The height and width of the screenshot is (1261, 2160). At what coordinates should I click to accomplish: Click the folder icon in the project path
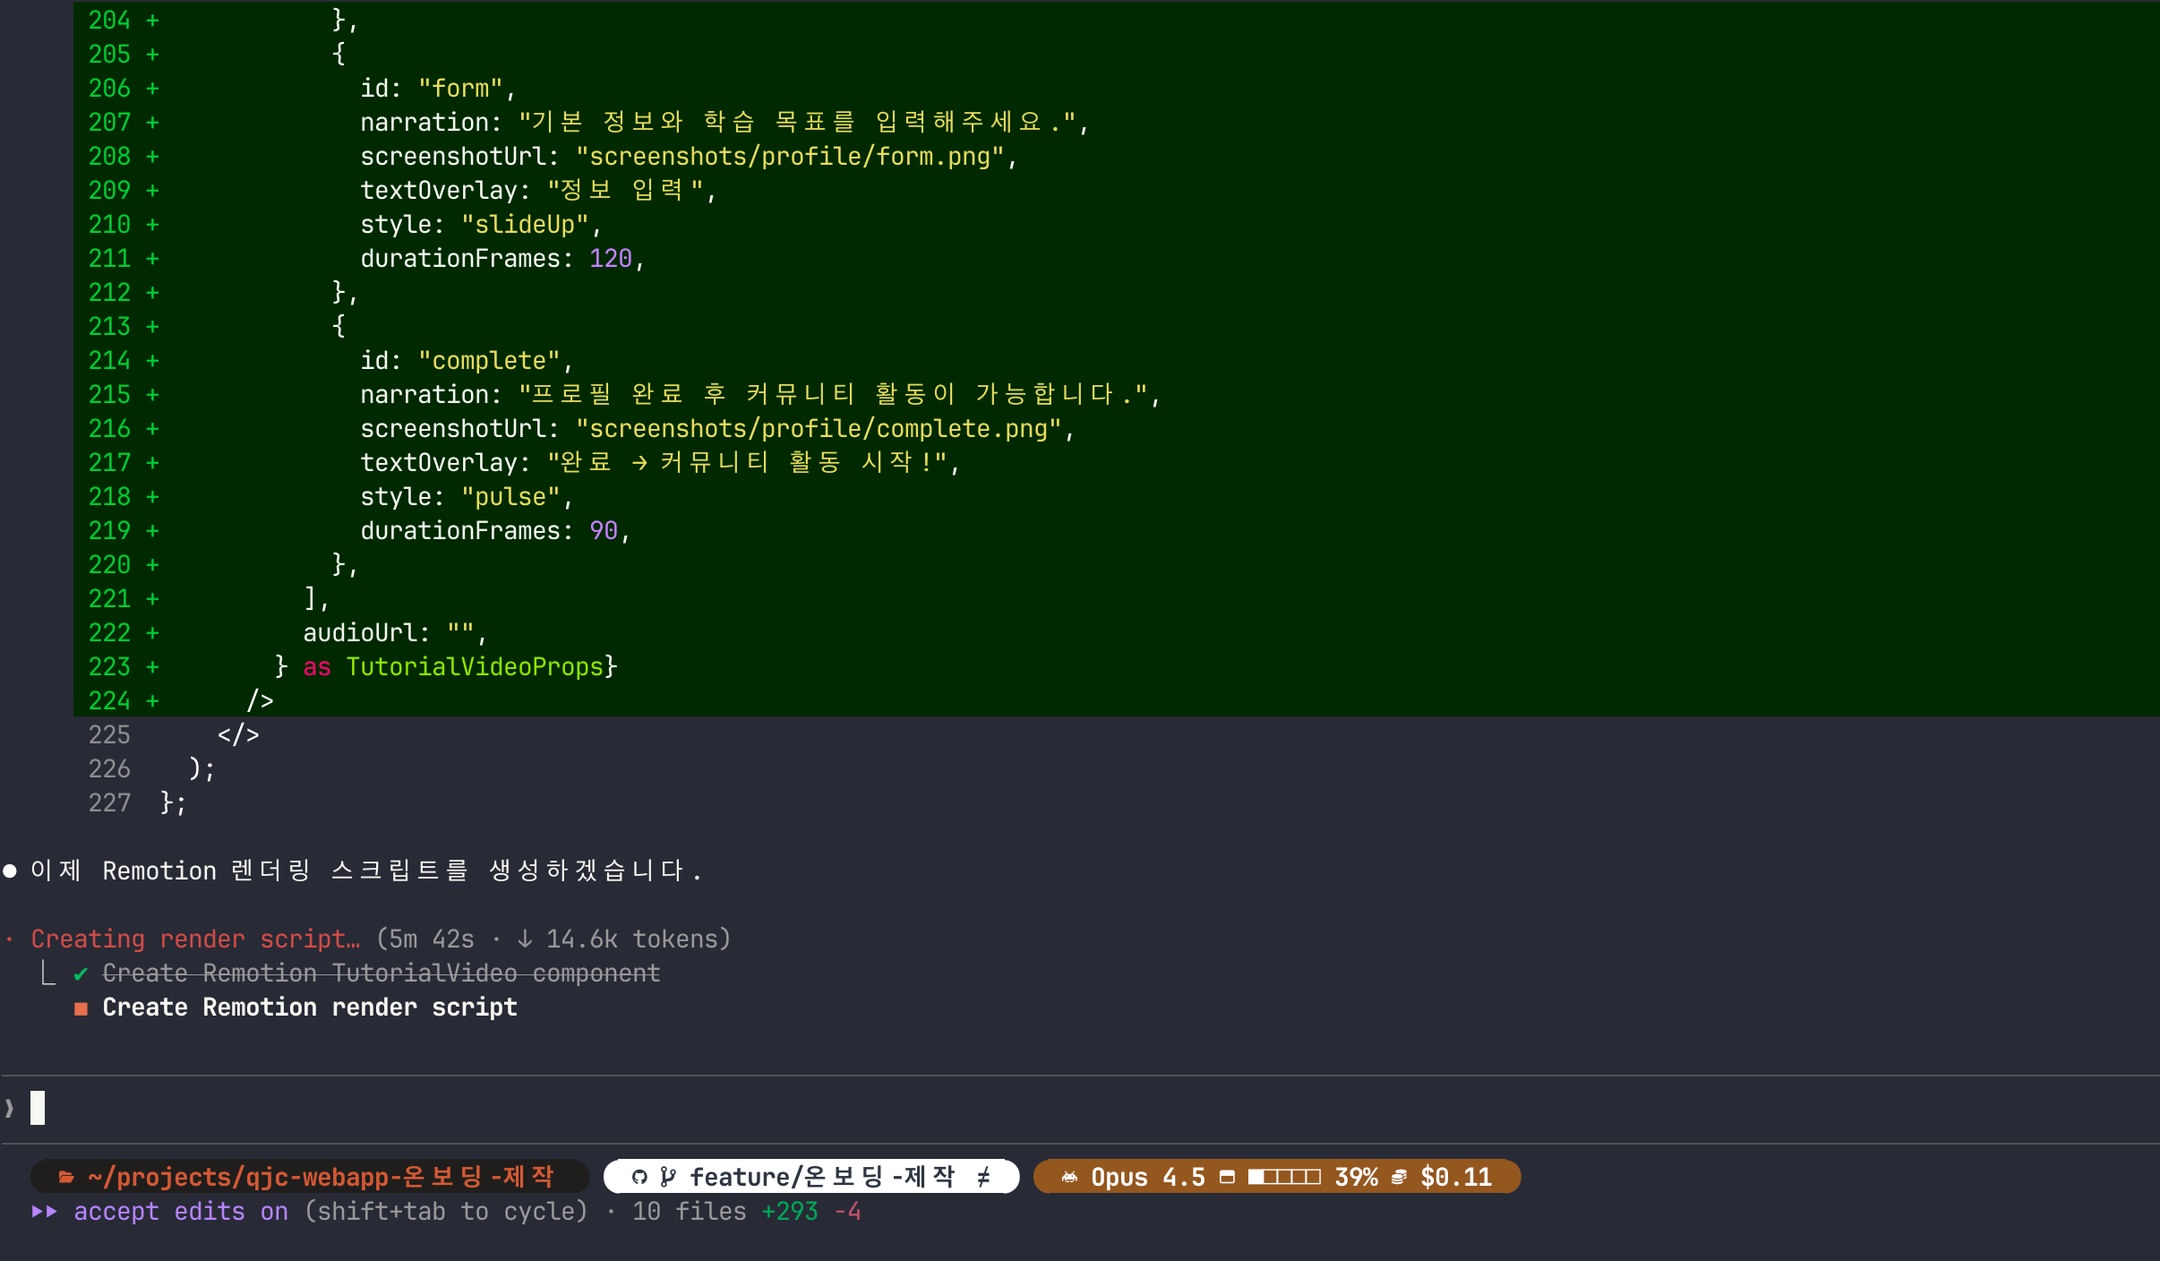click(x=66, y=1177)
